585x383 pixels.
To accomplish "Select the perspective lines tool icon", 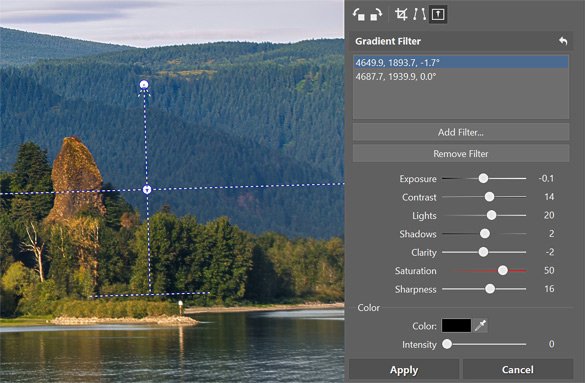I will [419, 15].
